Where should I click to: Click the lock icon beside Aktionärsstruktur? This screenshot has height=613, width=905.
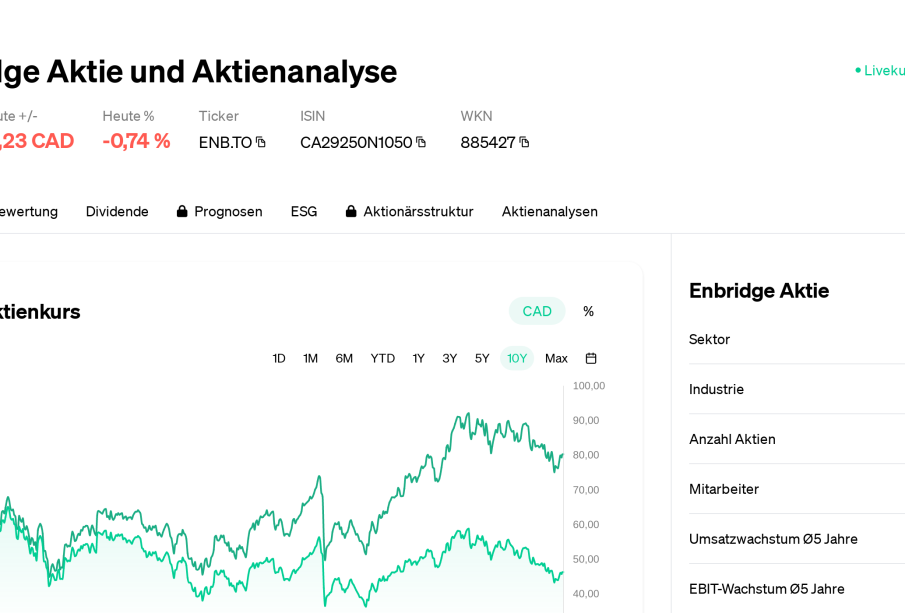click(x=351, y=211)
